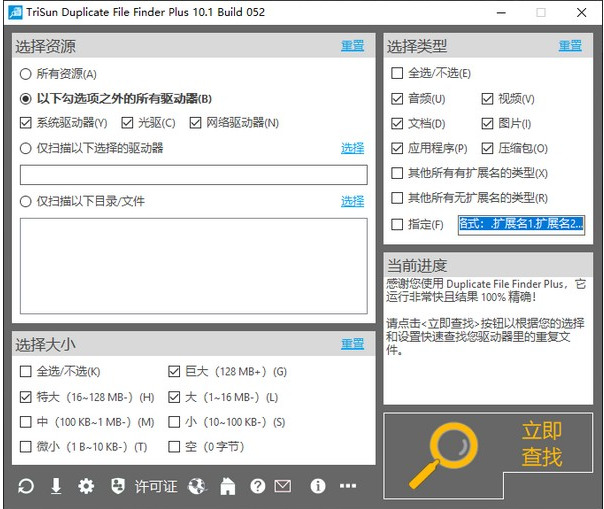Click 重置 link in 选择资源 header
The image size is (604, 509).
pos(352,46)
